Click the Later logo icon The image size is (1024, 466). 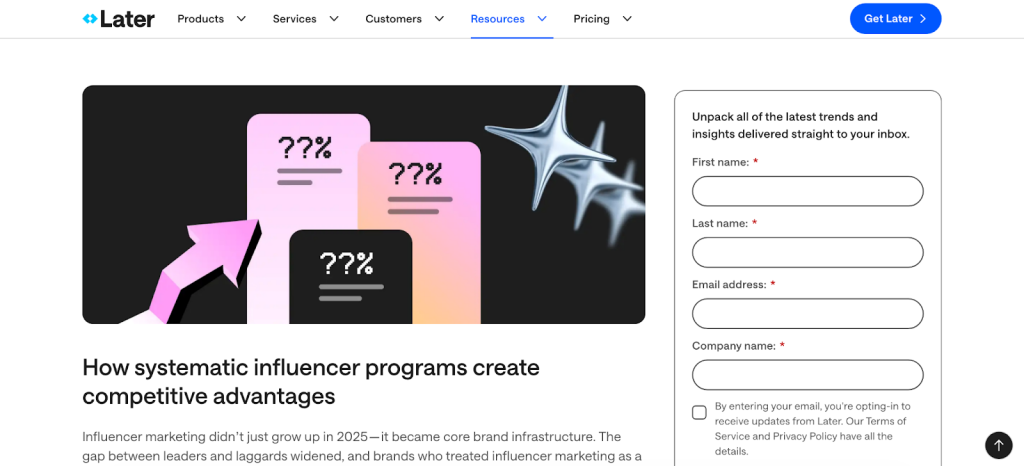pyautogui.click(x=90, y=19)
